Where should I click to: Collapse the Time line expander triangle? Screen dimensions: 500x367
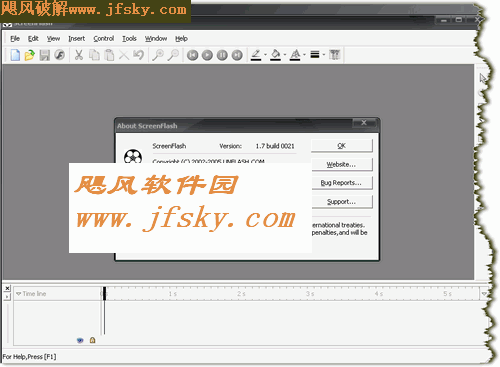pos(19,294)
